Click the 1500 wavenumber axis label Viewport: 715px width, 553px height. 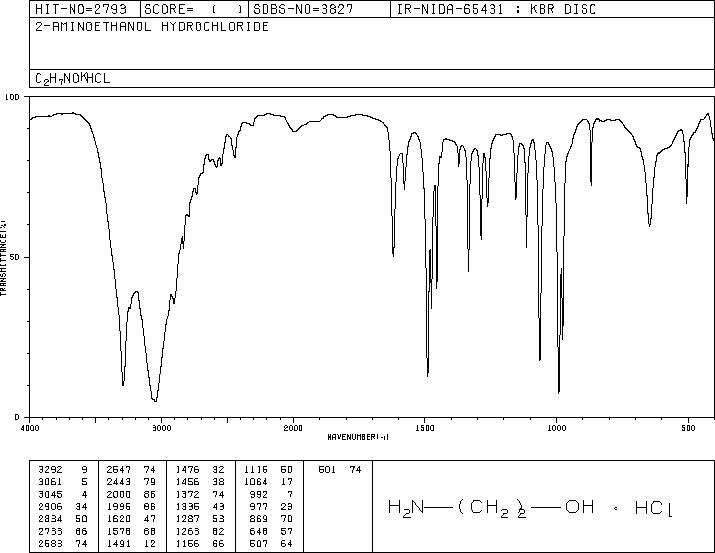pos(425,428)
